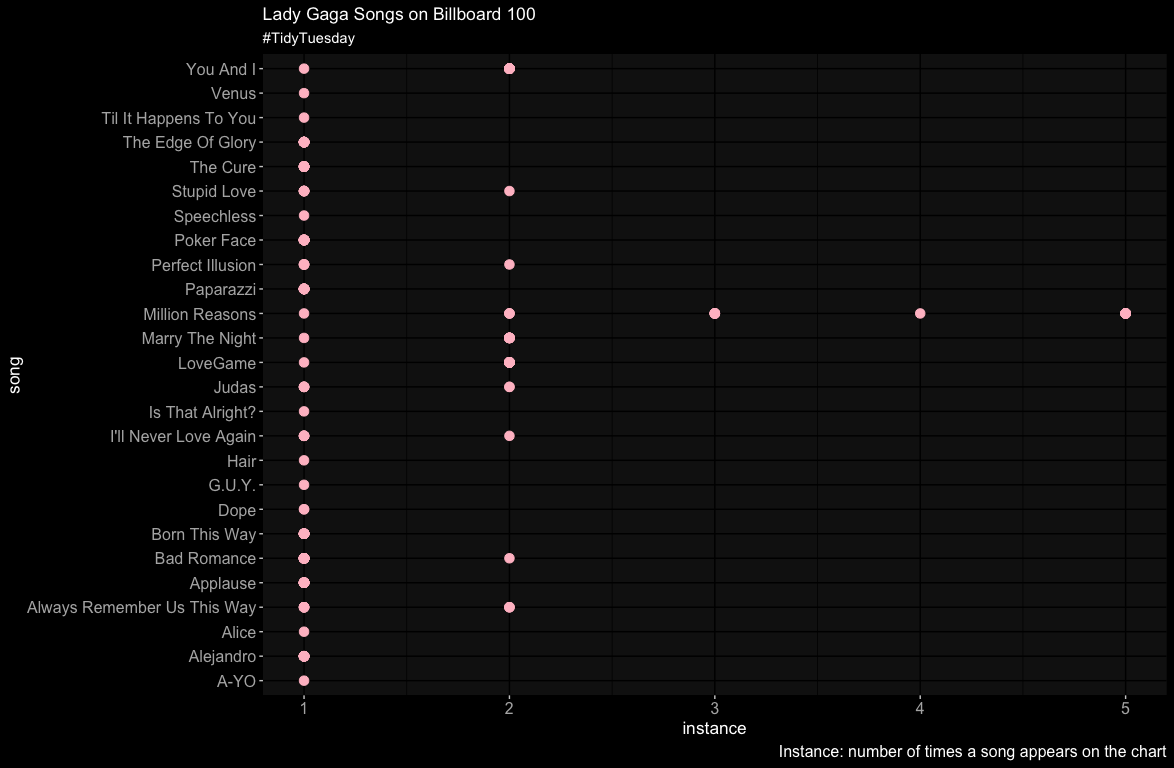Click Paparazzi data point at instance 1
The image size is (1174, 768).
(x=304, y=289)
